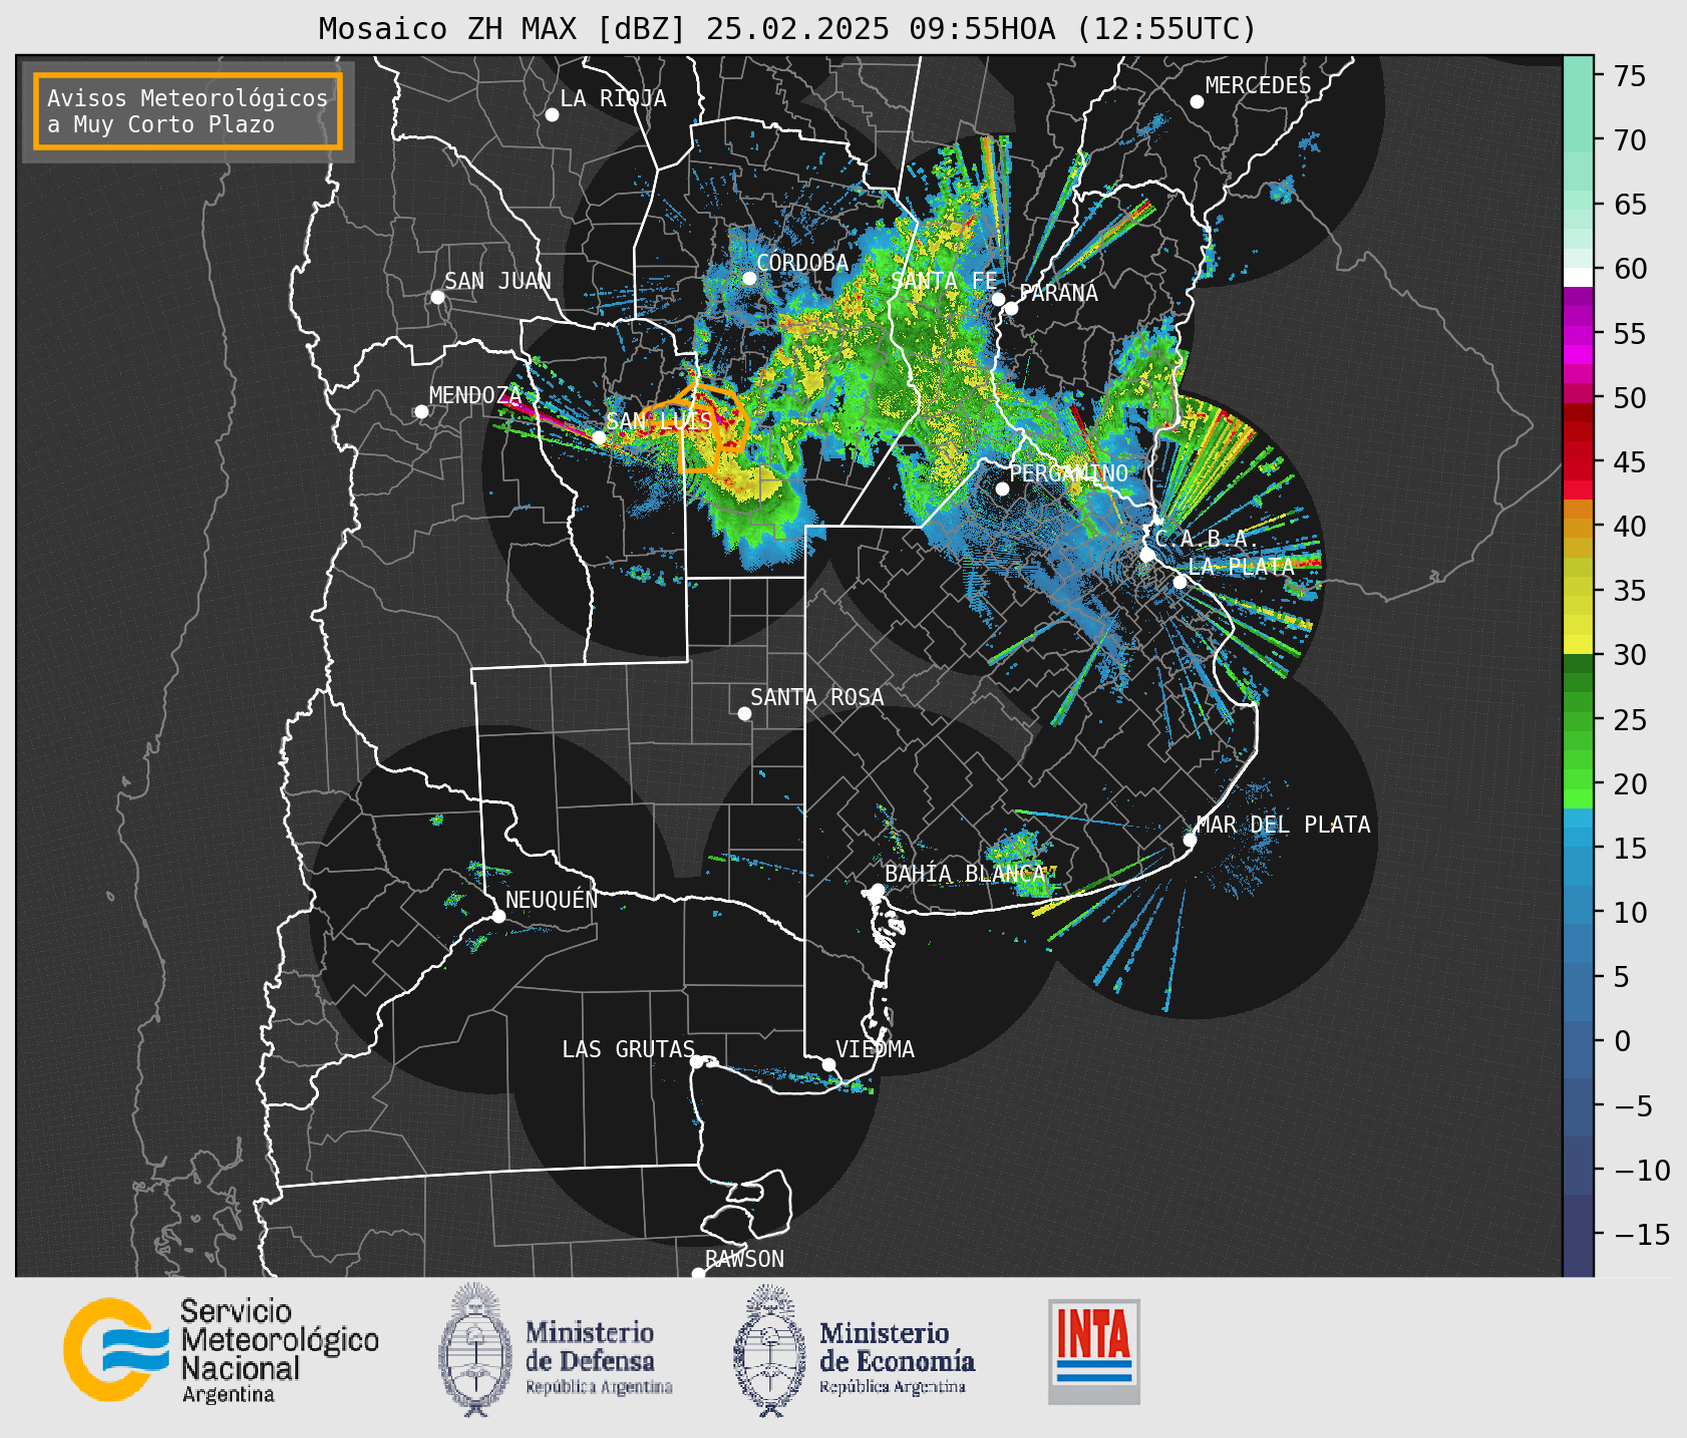The width and height of the screenshot is (1687, 1438).
Task: Click the Santa Fe city marker dot
Action: (998, 299)
